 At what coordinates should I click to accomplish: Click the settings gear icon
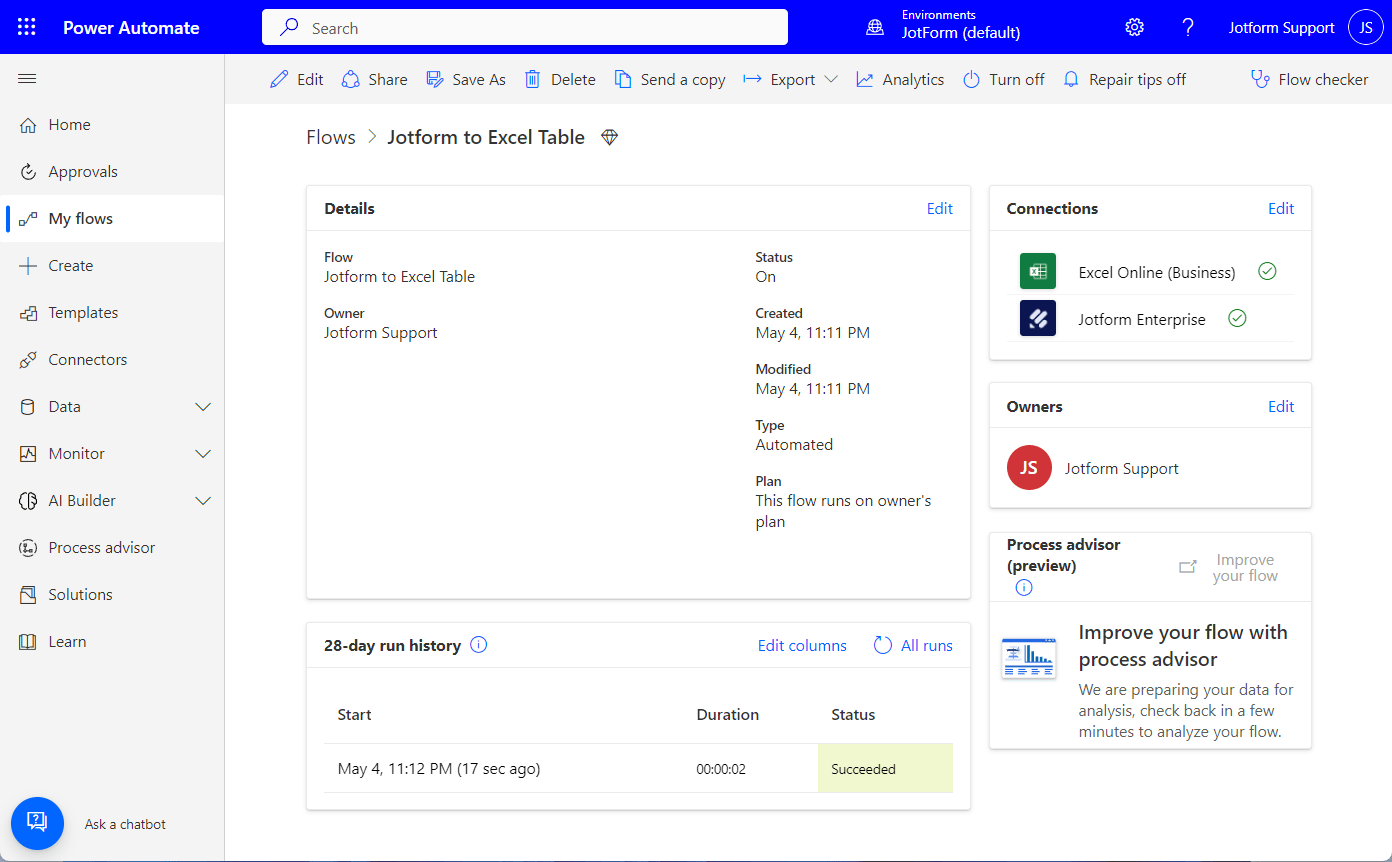click(1134, 27)
